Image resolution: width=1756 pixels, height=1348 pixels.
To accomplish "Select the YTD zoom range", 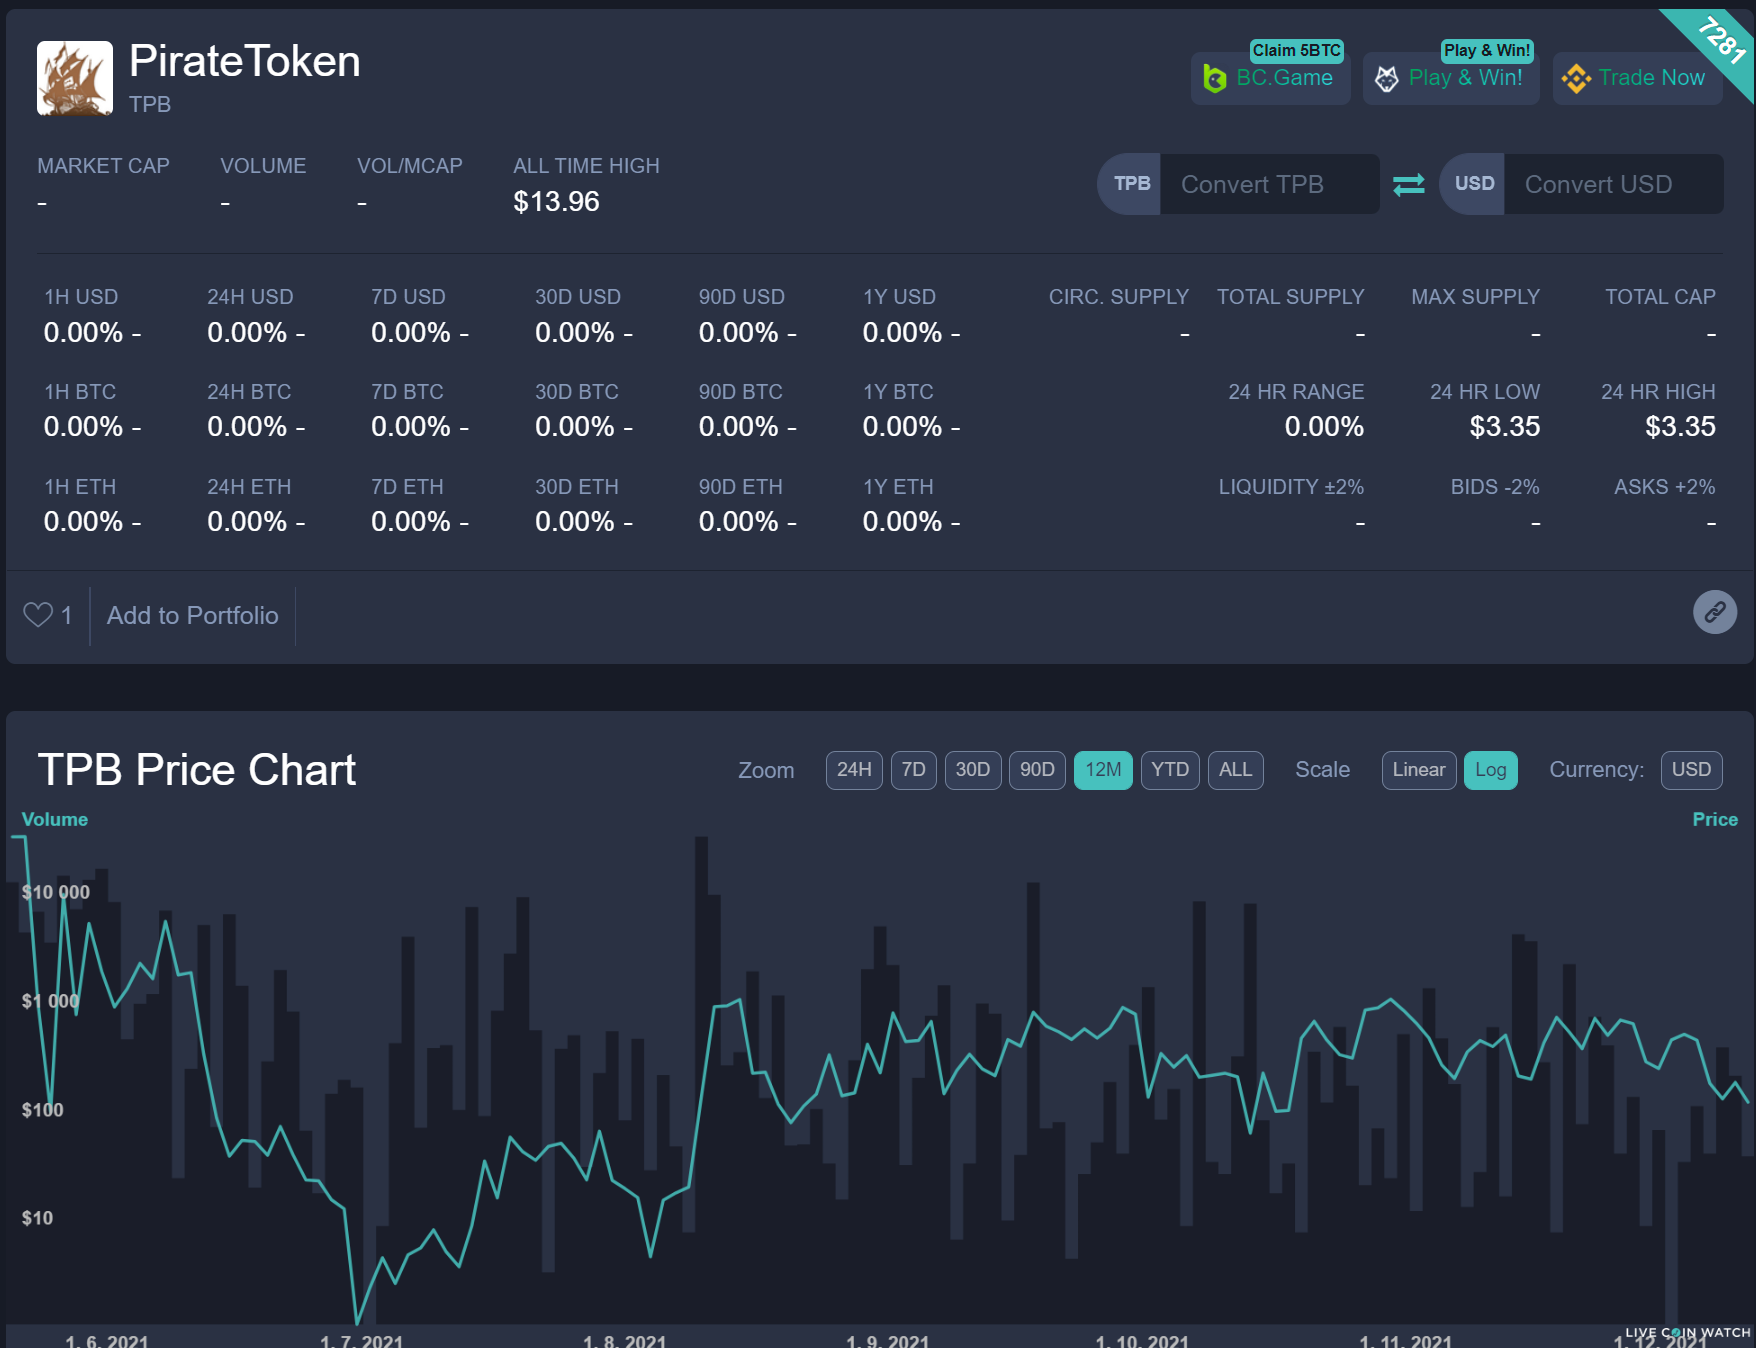I will click(1169, 770).
